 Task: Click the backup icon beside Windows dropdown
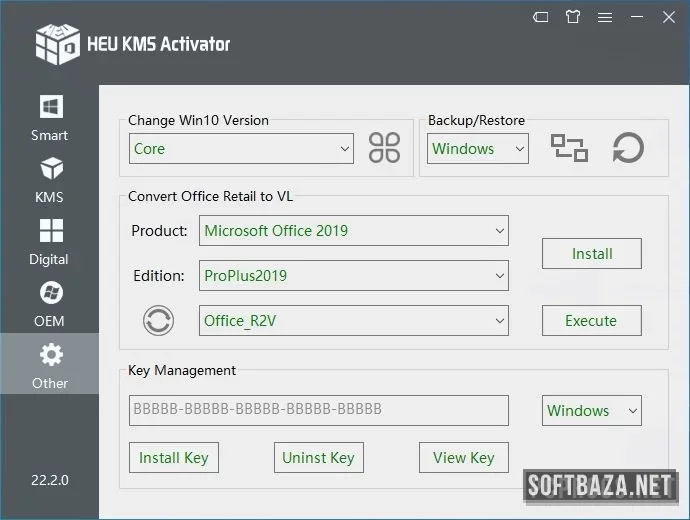pyautogui.click(x=569, y=148)
